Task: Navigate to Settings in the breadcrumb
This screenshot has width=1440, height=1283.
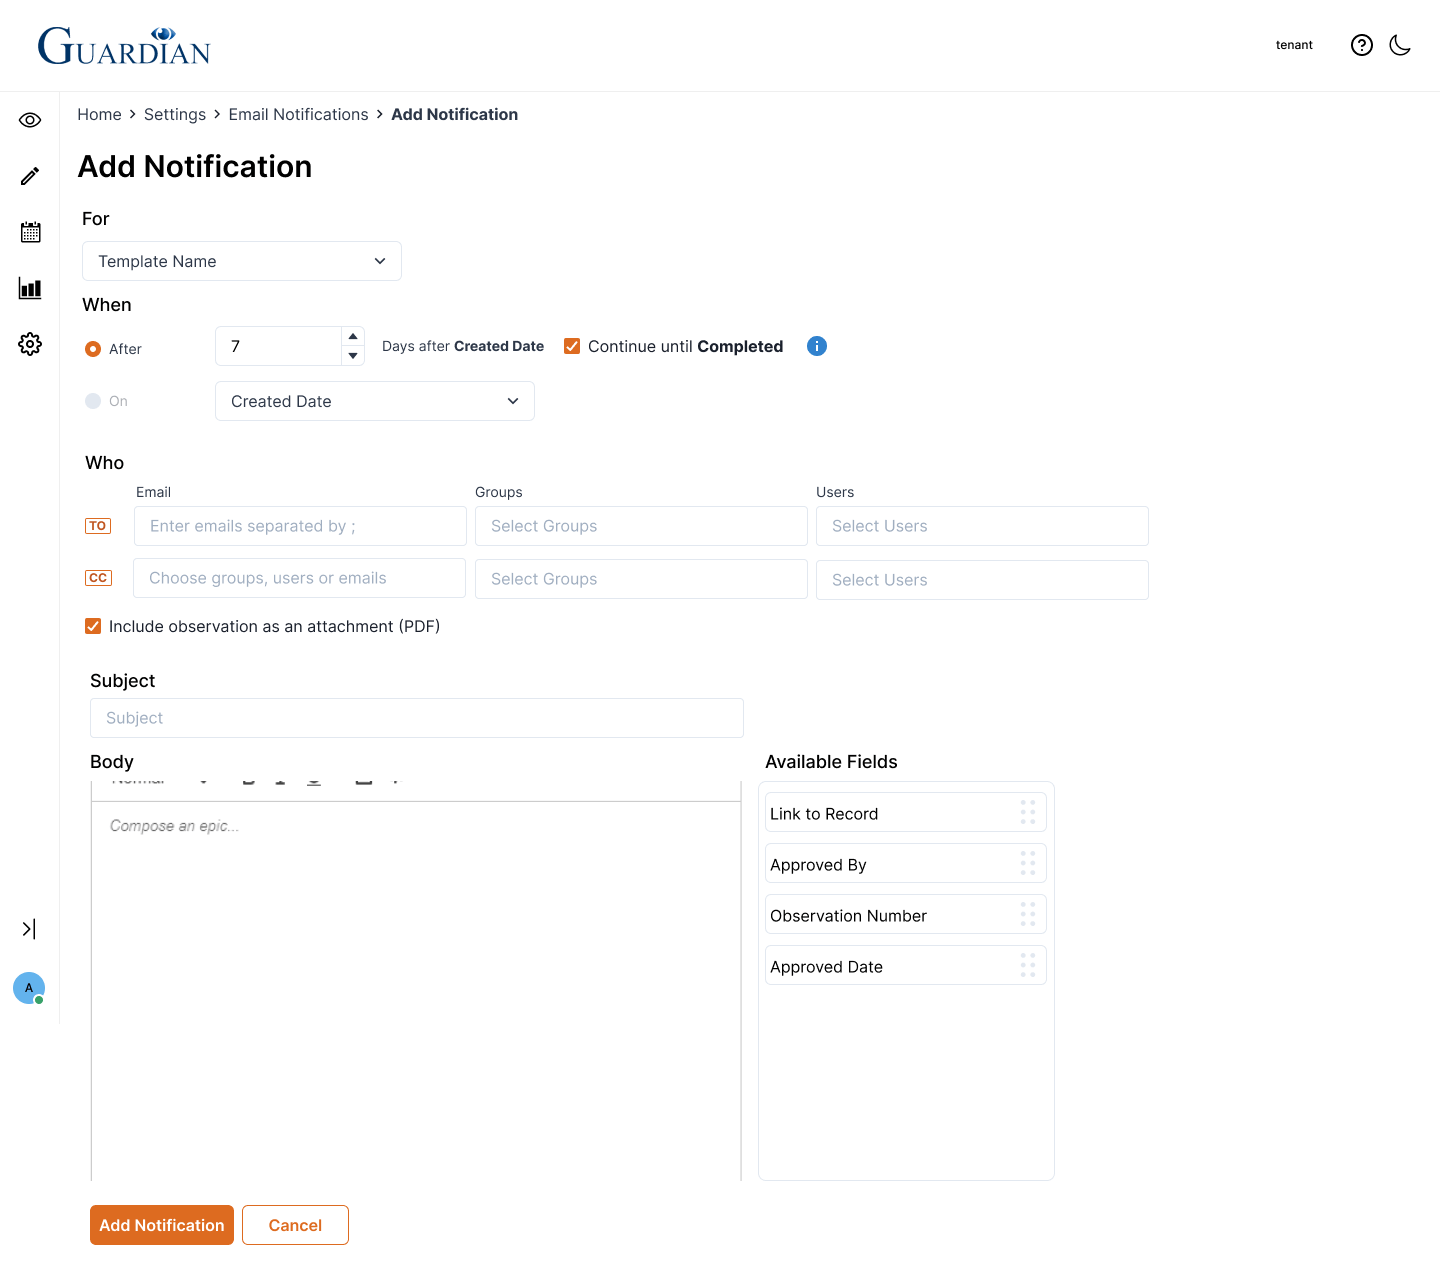Action: [x=174, y=115]
